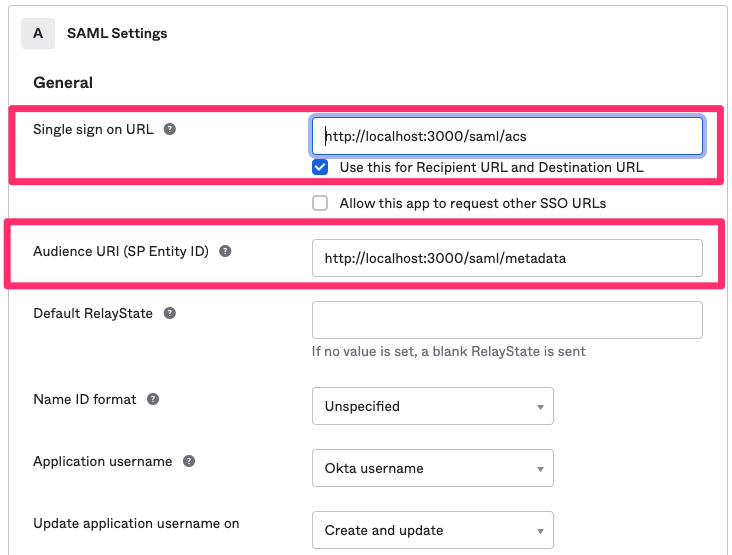Viewport: 732px width, 555px height.
Task: Enable Allow this app to request other SSO URLs
Action: [x=320, y=203]
